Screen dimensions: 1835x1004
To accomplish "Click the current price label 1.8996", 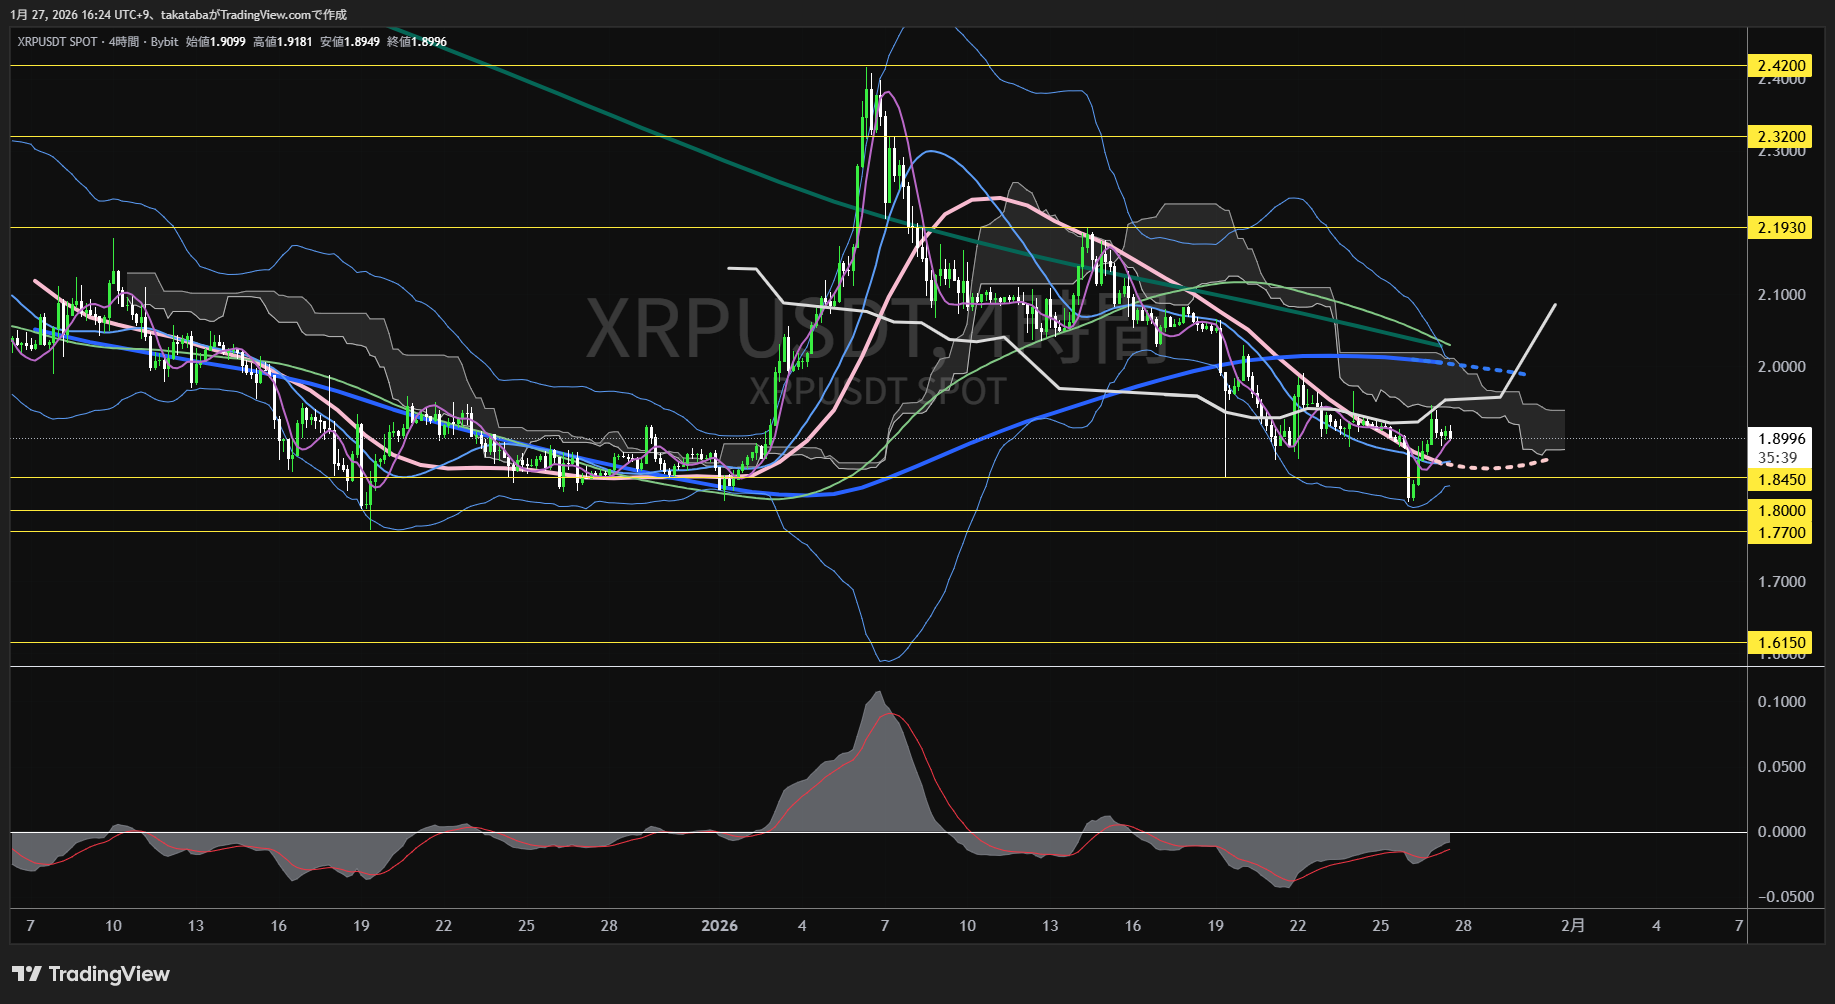I will [x=1782, y=439].
